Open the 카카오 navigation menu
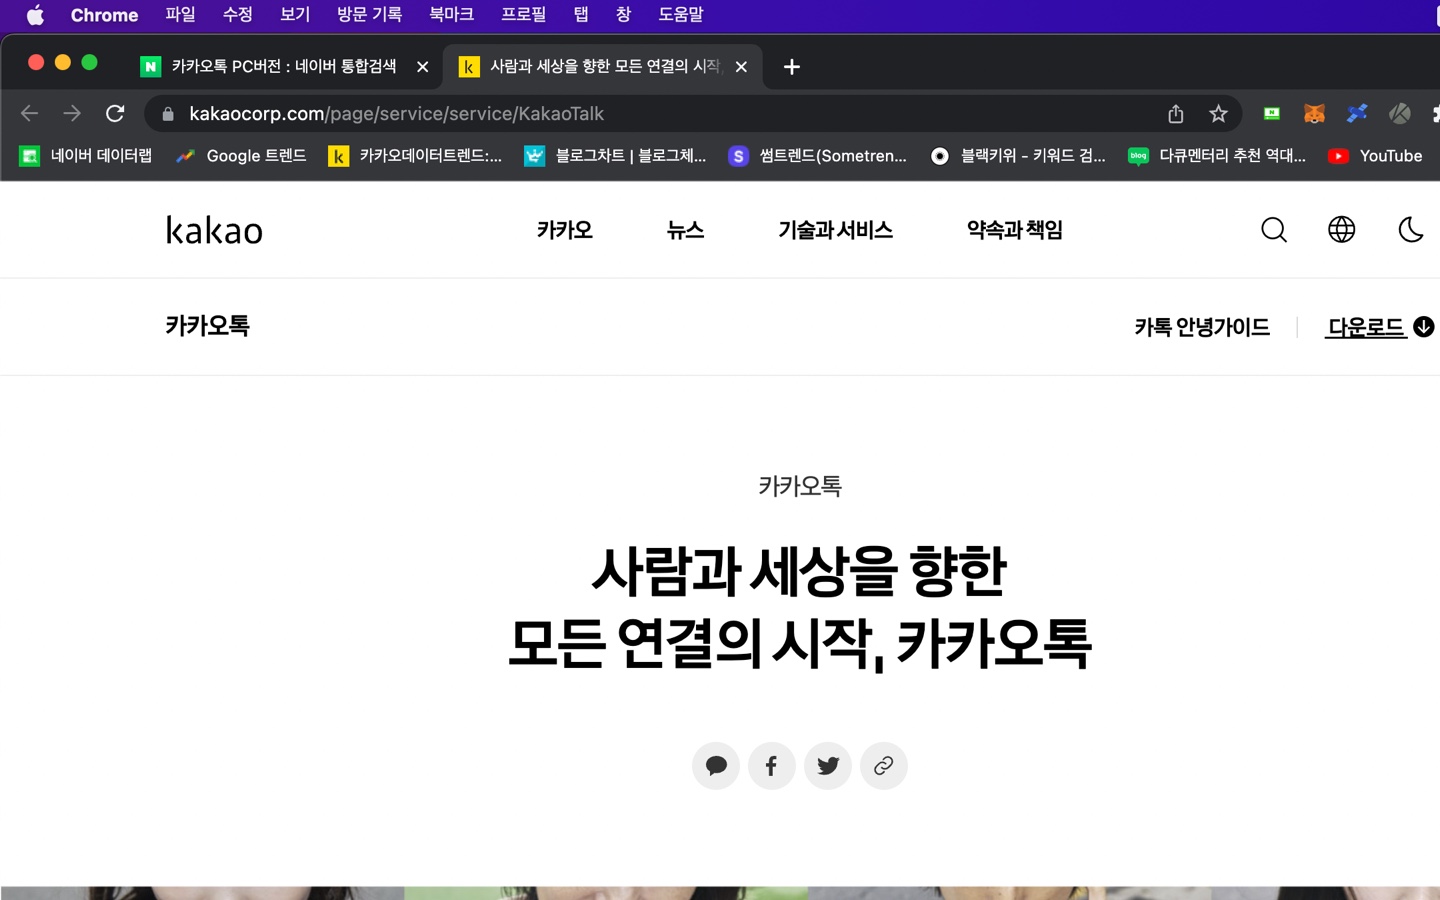Image resolution: width=1440 pixels, height=900 pixels. [x=565, y=230]
